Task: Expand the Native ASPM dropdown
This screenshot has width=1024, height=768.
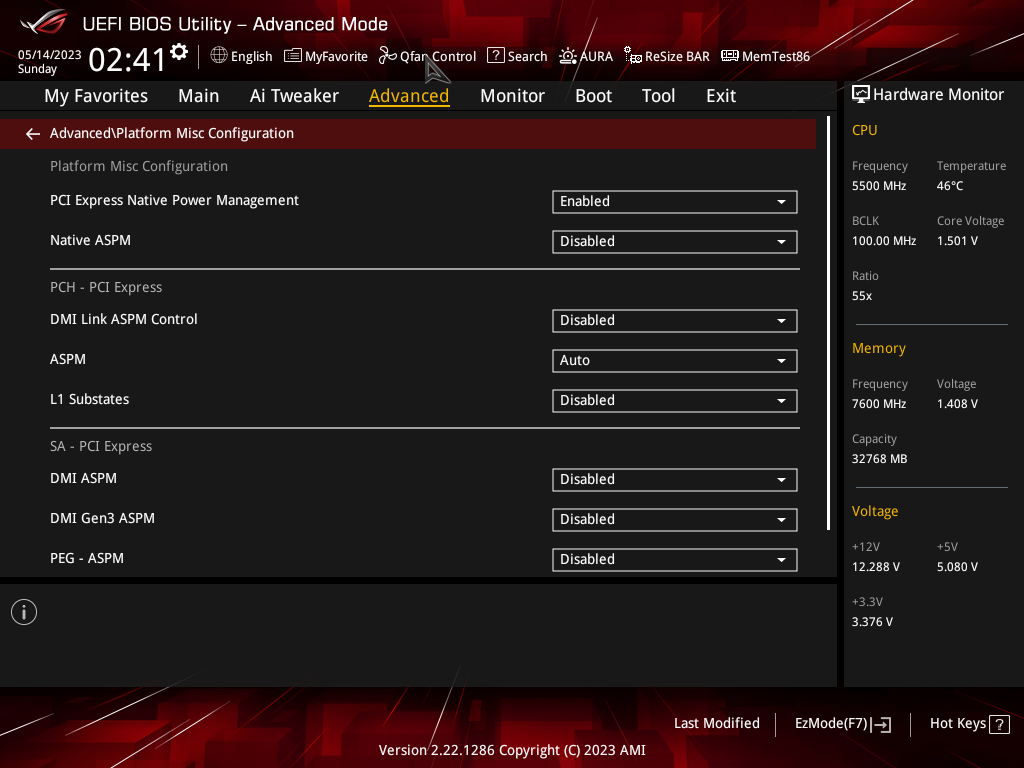Action: click(675, 242)
